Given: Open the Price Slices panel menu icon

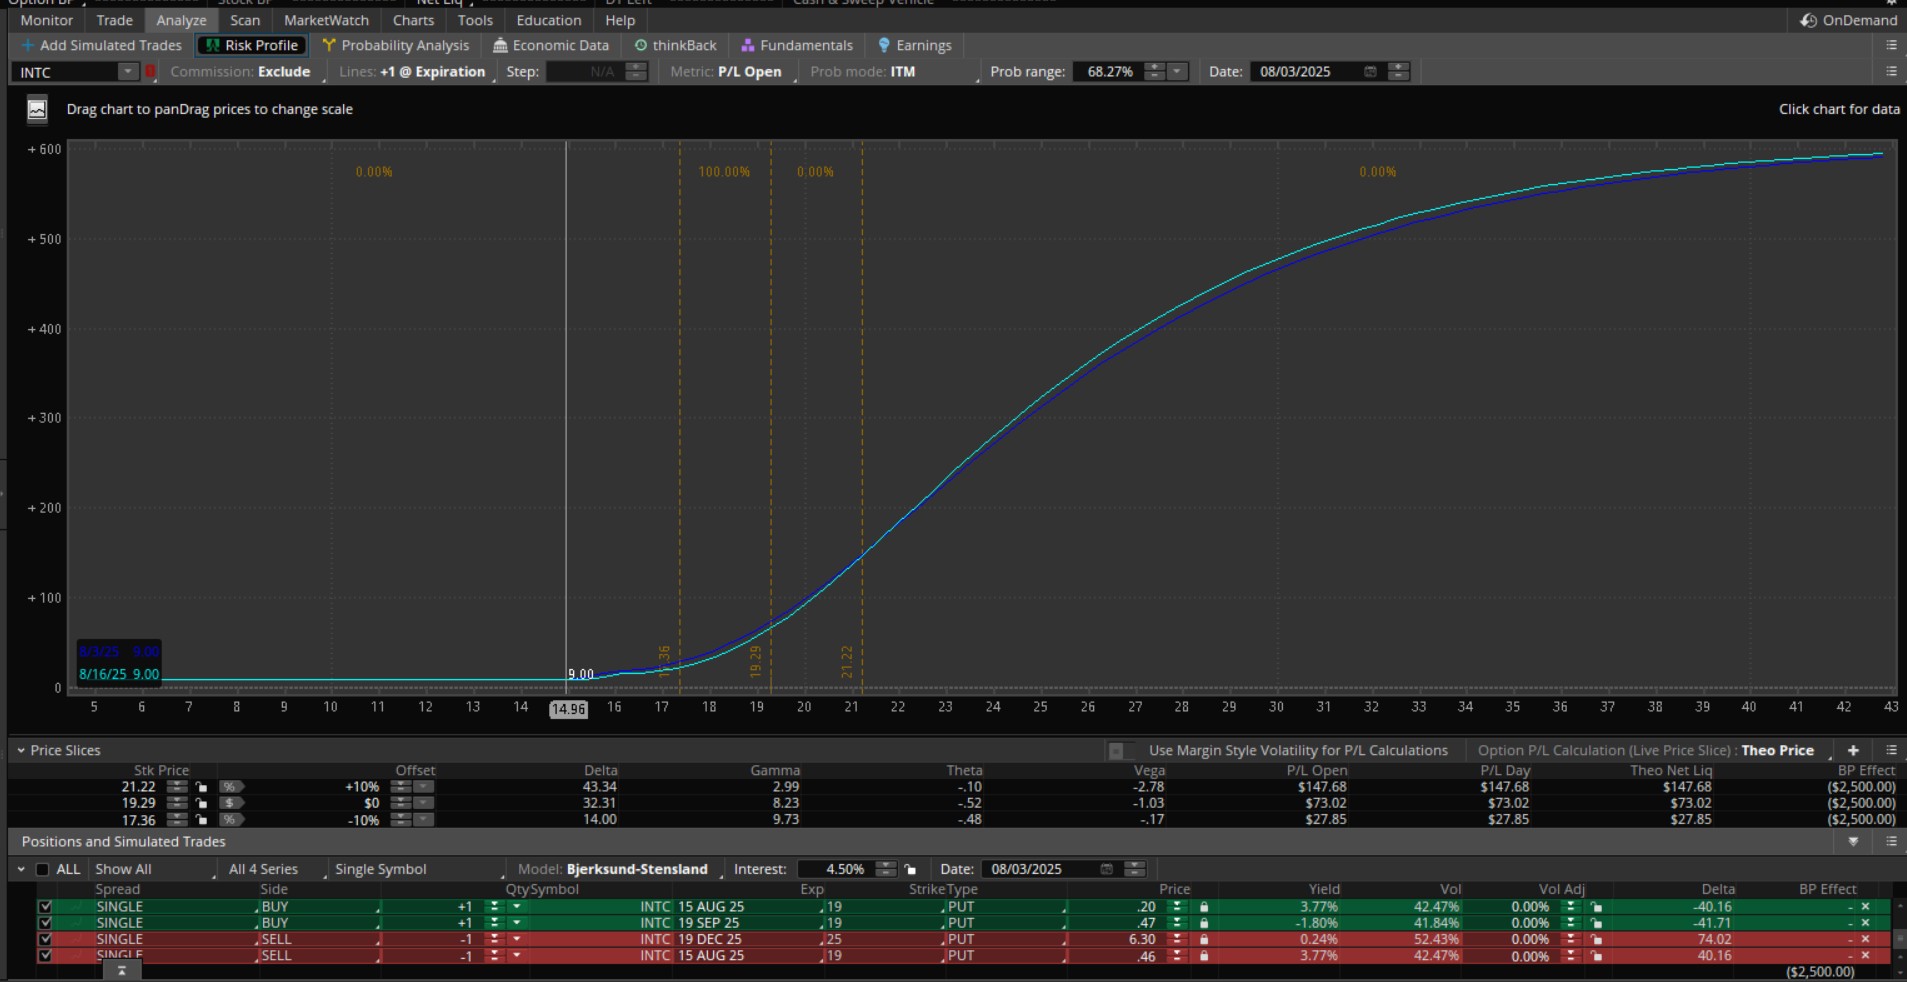Looking at the screenshot, I should pos(1891,750).
